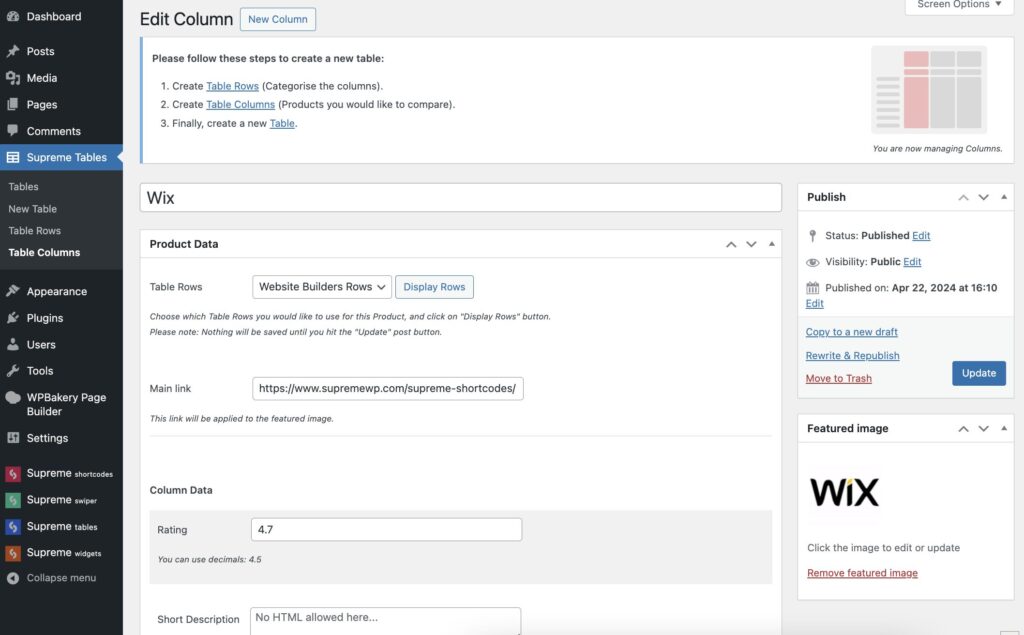Click the Dashboard gauge icon
This screenshot has height=635, width=1024.
[x=12, y=16]
